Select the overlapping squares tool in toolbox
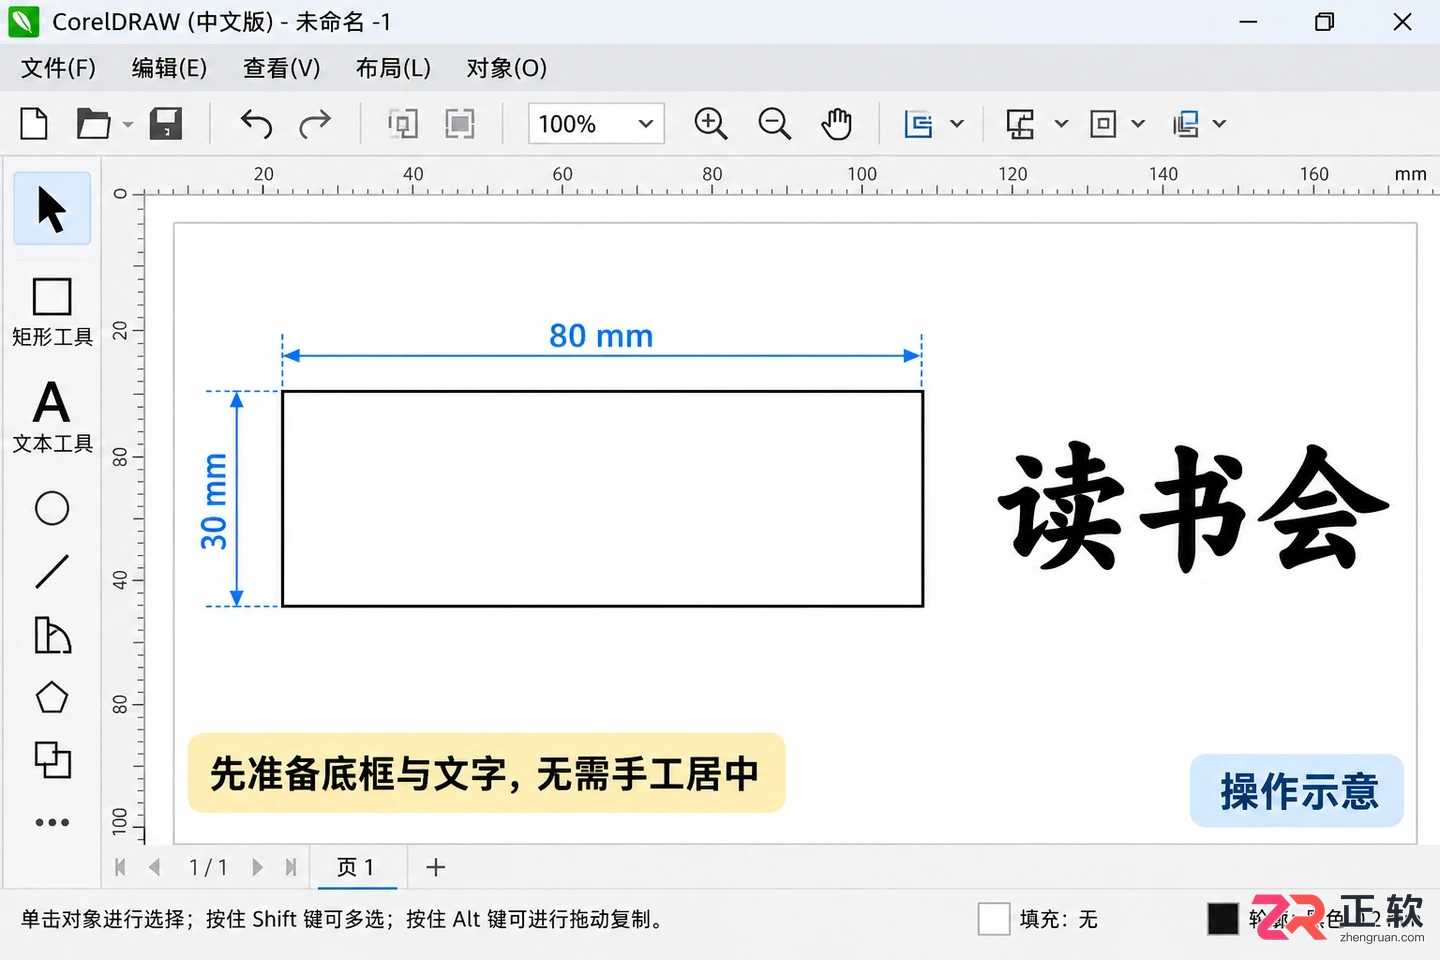This screenshot has height=960, width=1440. click(52, 760)
